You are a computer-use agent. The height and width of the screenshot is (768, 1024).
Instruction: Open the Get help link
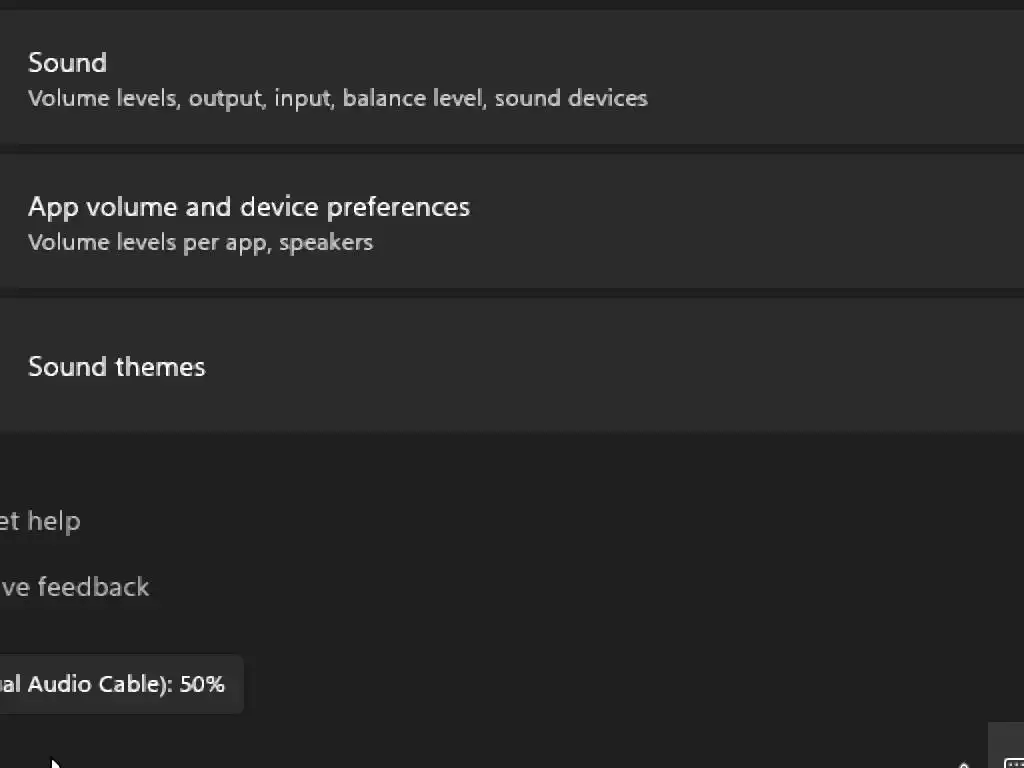pyautogui.click(x=38, y=521)
